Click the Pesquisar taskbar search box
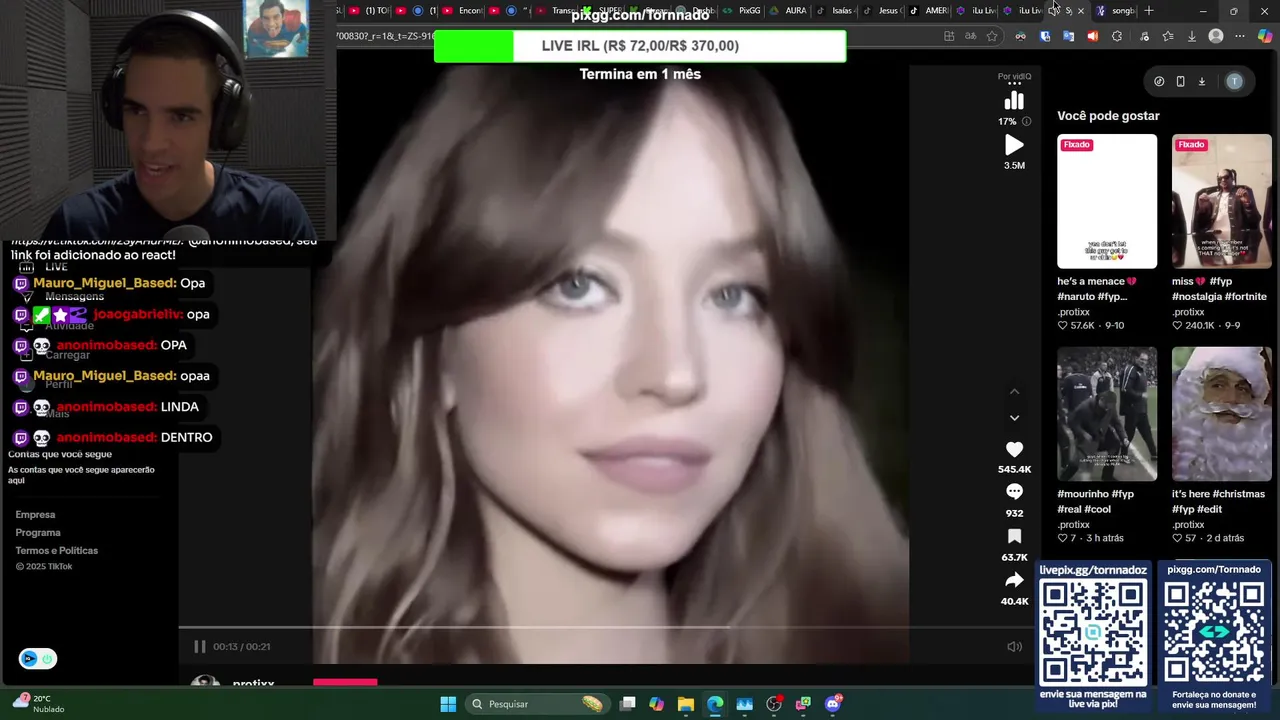Screen dimensions: 1280x720 pos(538,704)
